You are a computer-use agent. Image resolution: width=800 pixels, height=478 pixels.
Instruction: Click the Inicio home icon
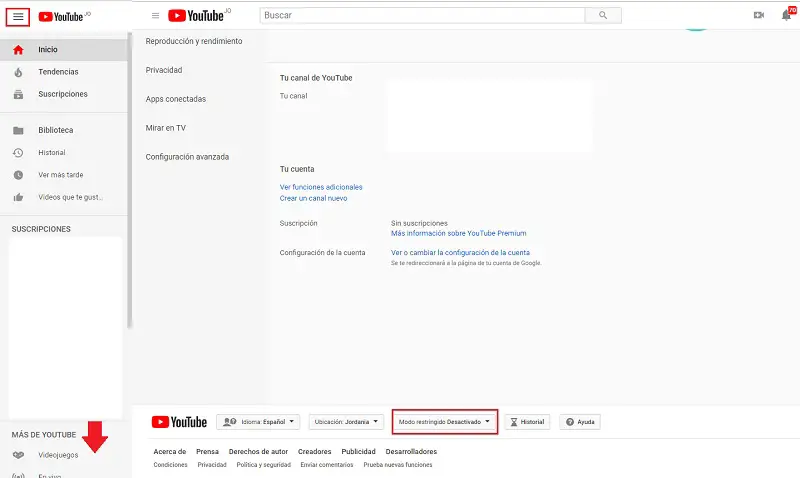pos(18,49)
